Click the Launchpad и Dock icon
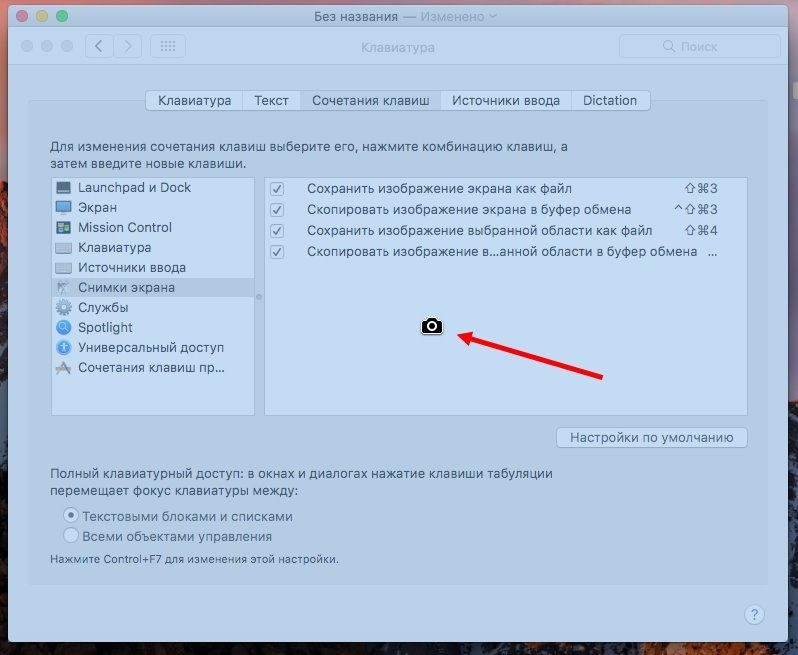 pos(64,188)
